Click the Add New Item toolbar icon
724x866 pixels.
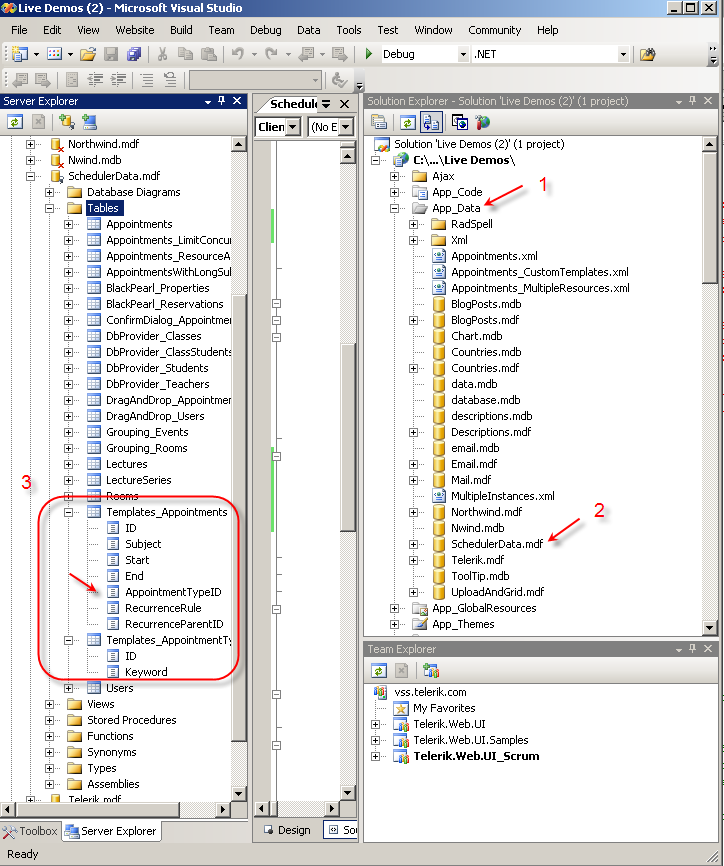54,54
